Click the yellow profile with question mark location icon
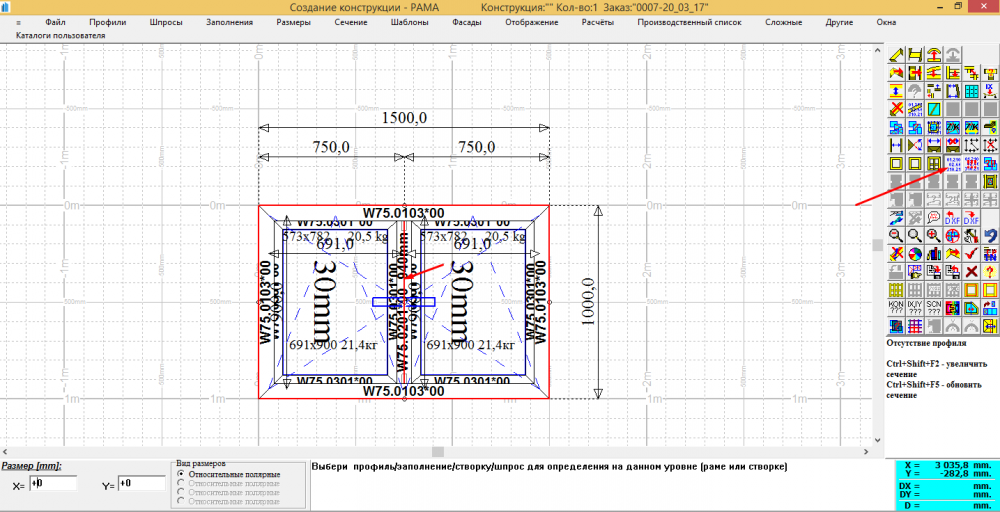Viewport: 1000px width, 512px height. (x=990, y=127)
